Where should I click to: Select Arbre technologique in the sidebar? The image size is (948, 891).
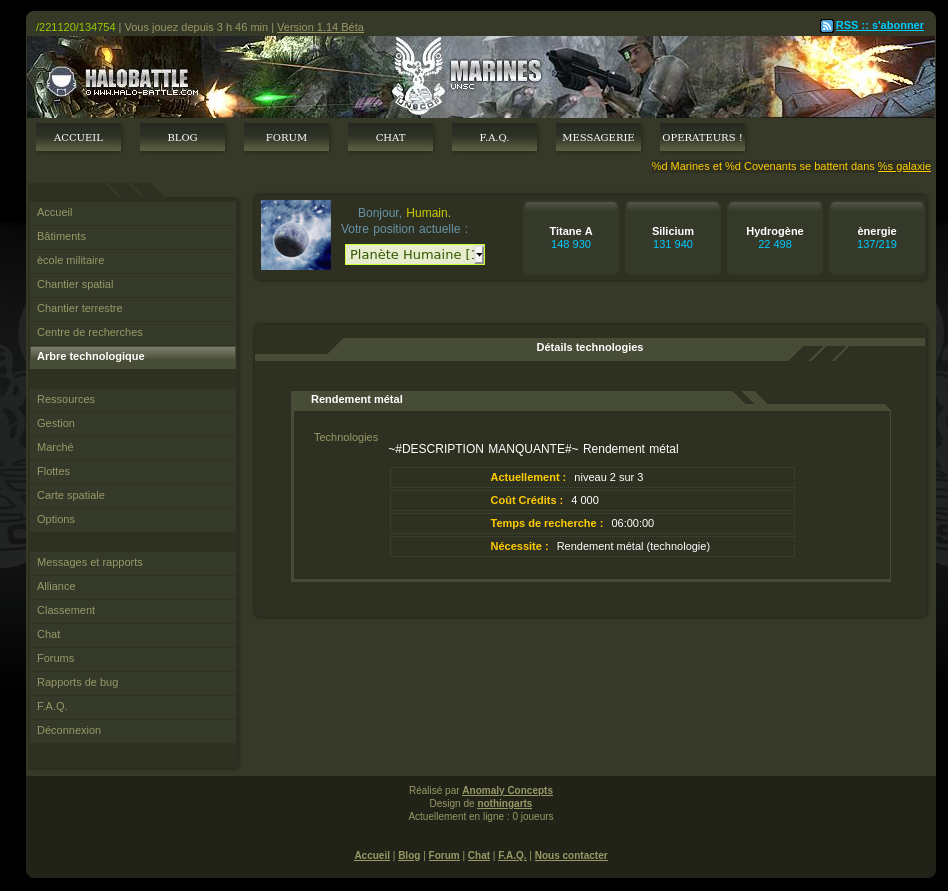tap(133, 357)
